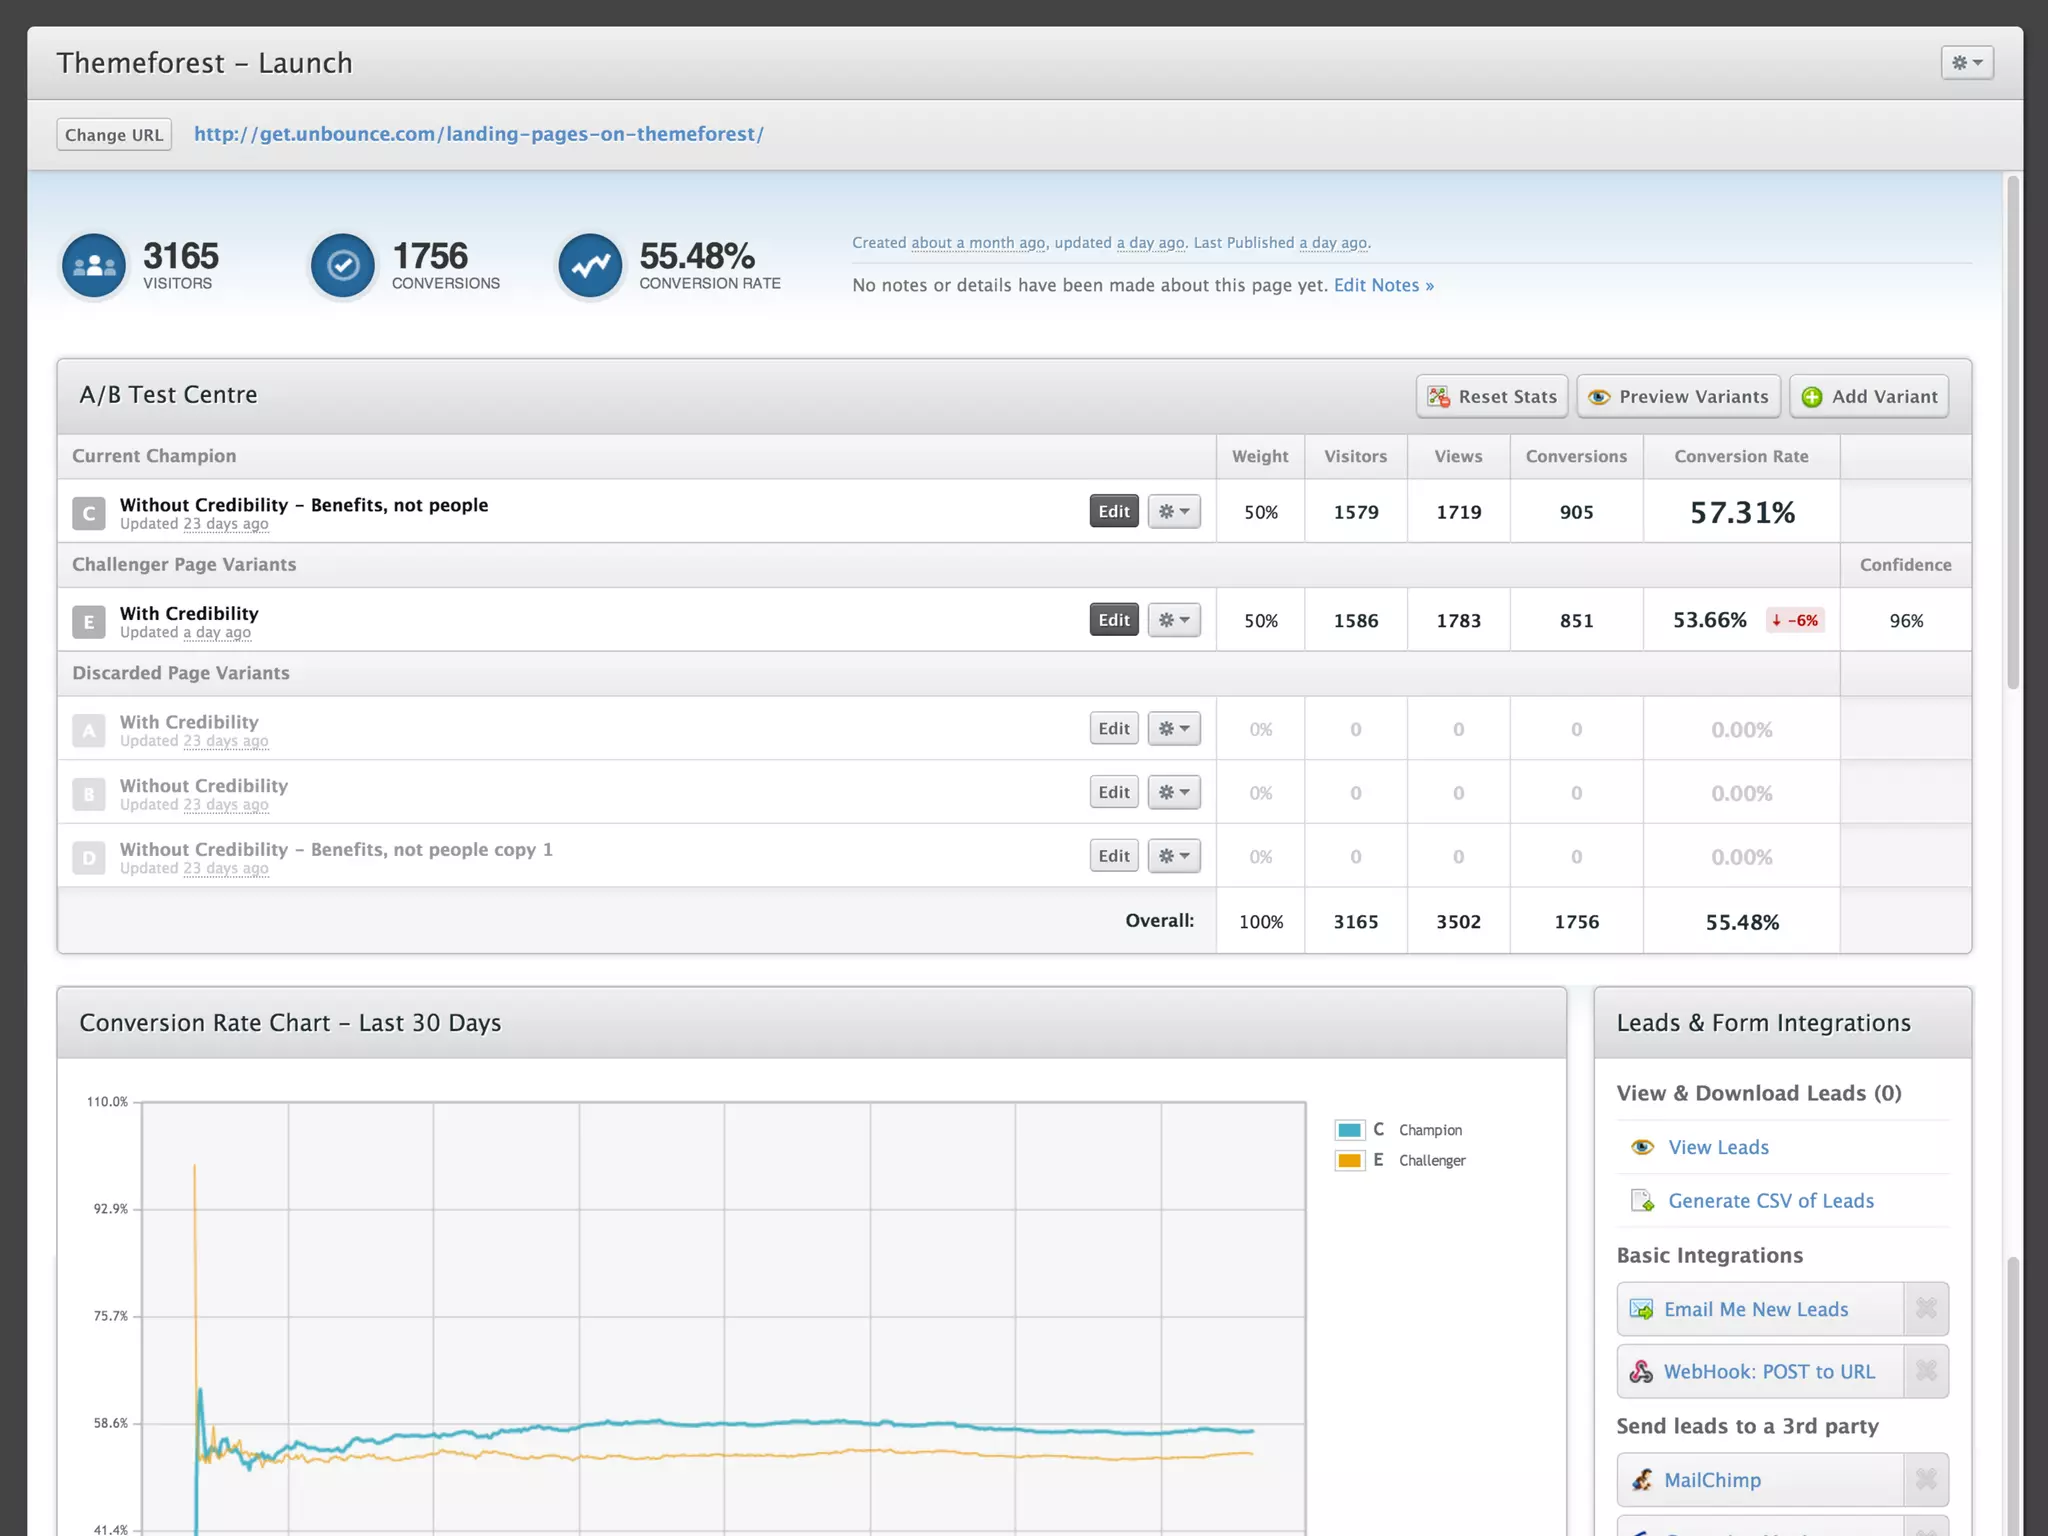Expand gear menu for discarded variant B
This screenshot has width=2048, height=1536.
click(1174, 792)
